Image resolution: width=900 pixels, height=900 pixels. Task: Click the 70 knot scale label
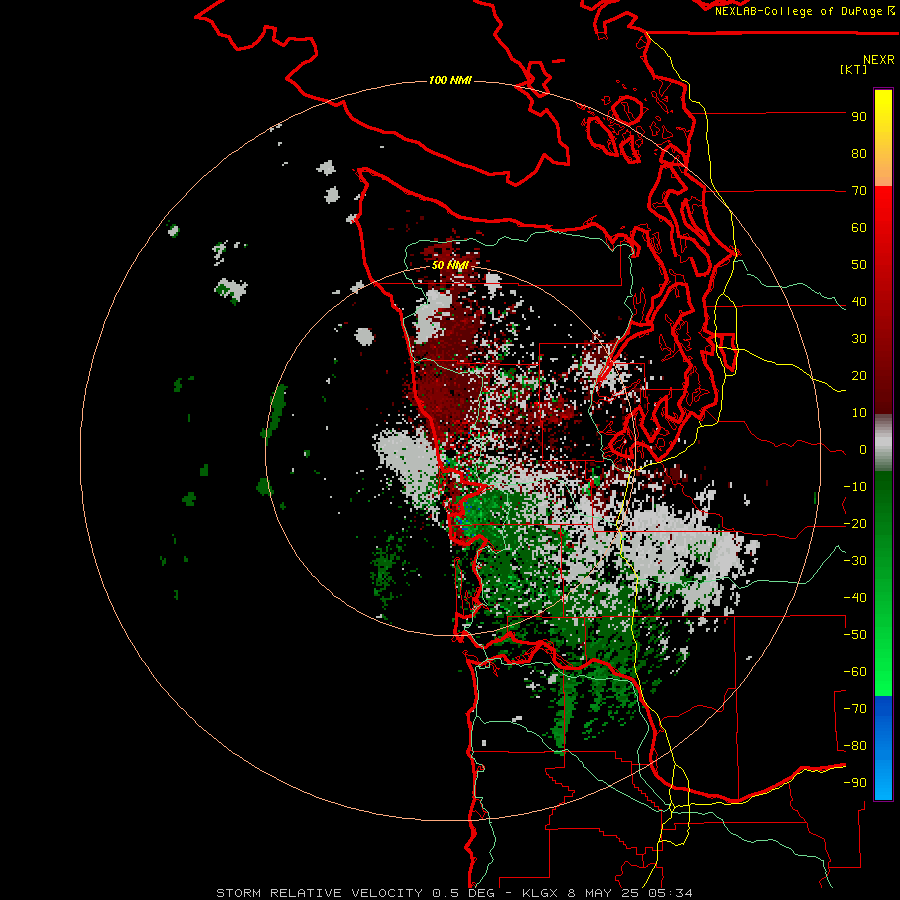coord(859,191)
